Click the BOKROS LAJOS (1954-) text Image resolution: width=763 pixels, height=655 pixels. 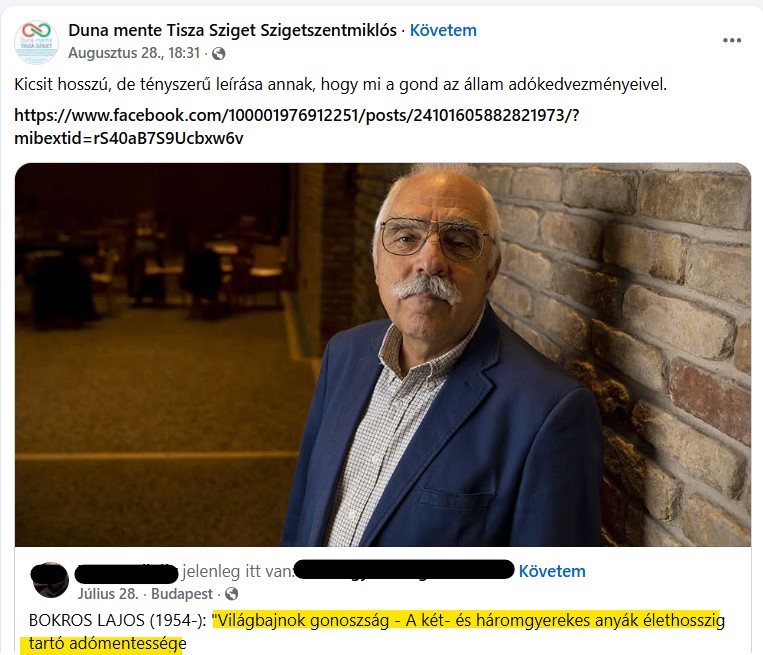point(118,620)
